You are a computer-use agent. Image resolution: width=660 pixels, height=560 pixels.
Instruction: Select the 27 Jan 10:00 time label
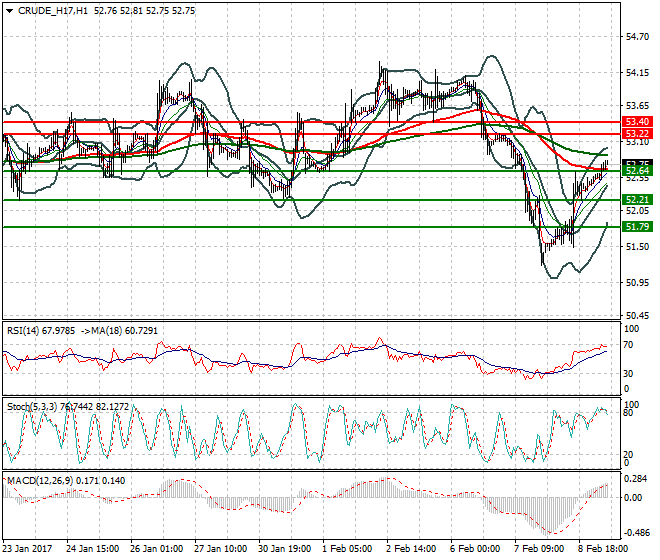pyautogui.click(x=221, y=549)
